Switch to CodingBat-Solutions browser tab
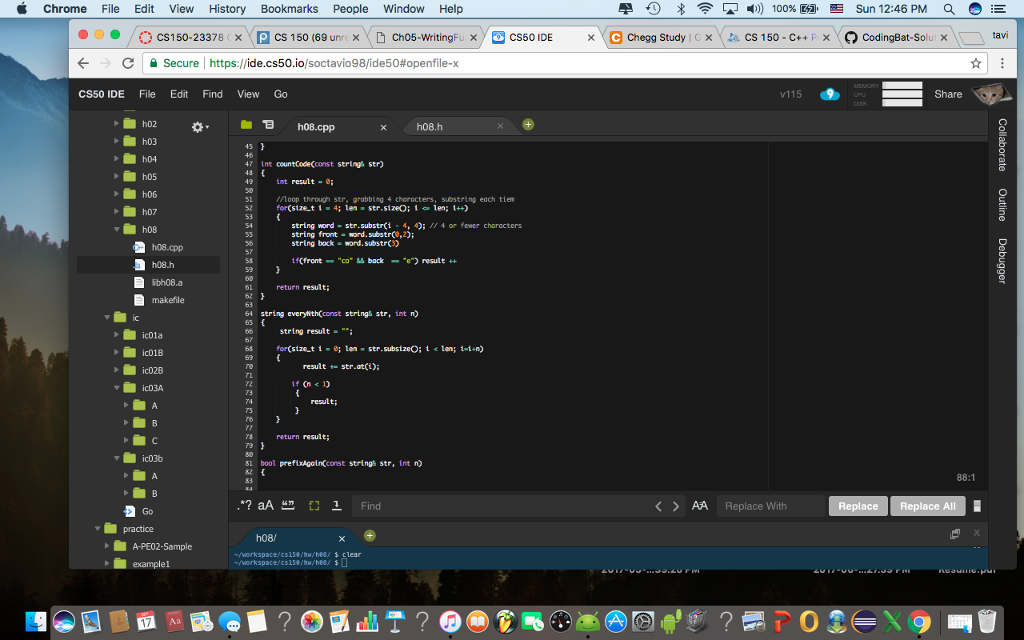Image resolution: width=1024 pixels, height=640 pixels. click(x=897, y=37)
